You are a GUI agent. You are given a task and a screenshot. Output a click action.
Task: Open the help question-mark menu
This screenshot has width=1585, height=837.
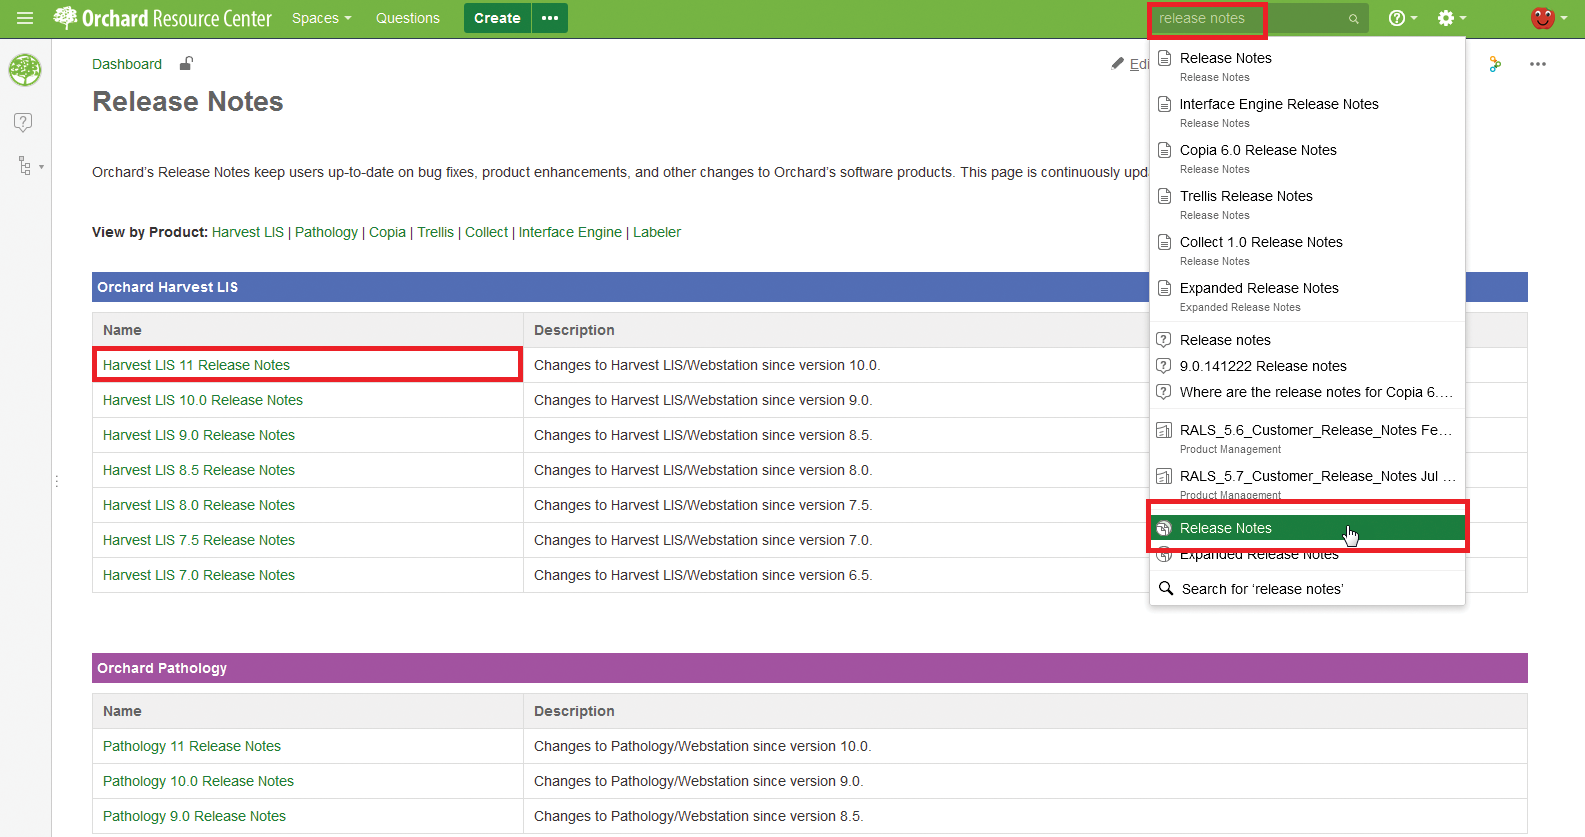[x=1402, y=18]
